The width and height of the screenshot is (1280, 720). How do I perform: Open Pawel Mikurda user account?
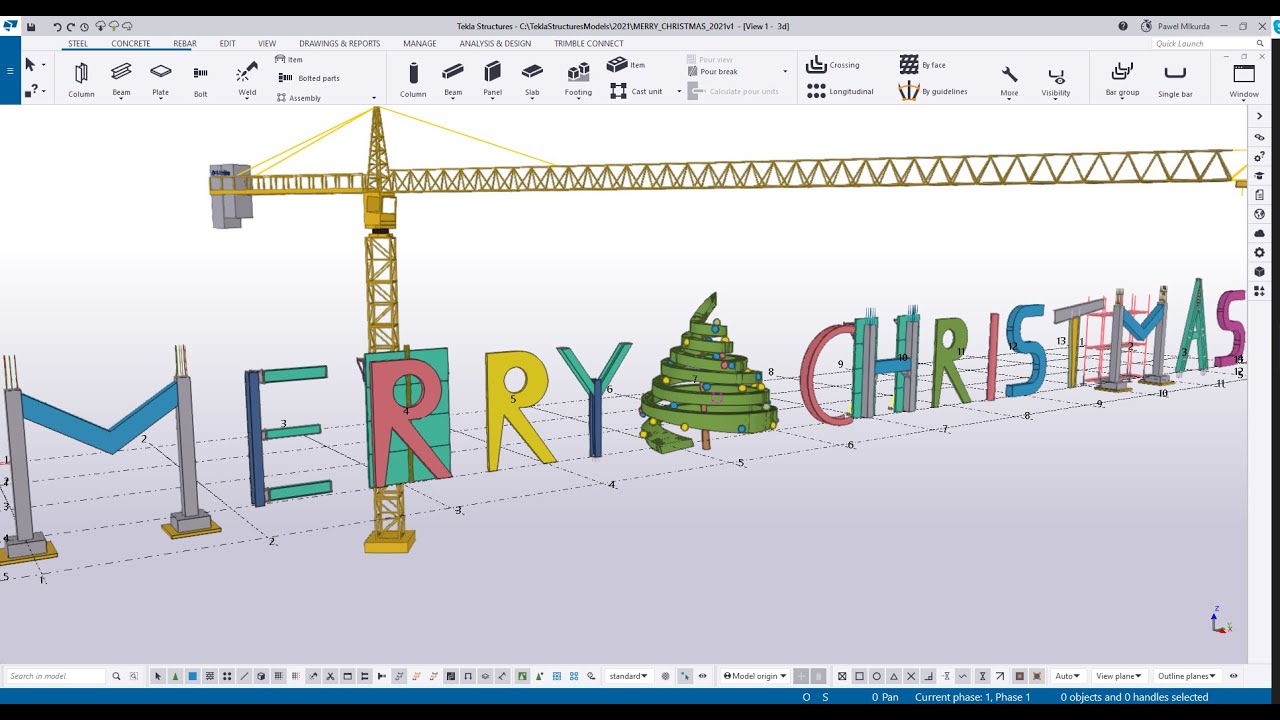[1174, 26]
